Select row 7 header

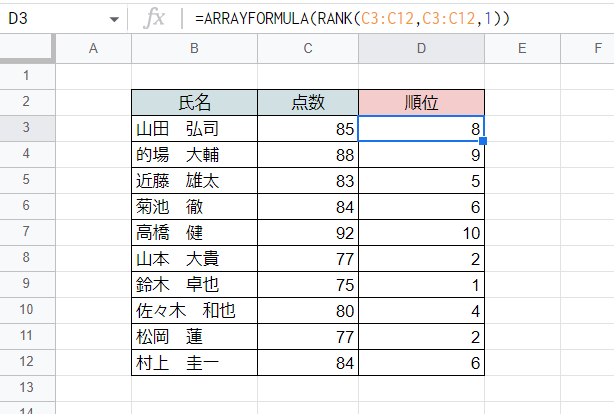point(26,231)
